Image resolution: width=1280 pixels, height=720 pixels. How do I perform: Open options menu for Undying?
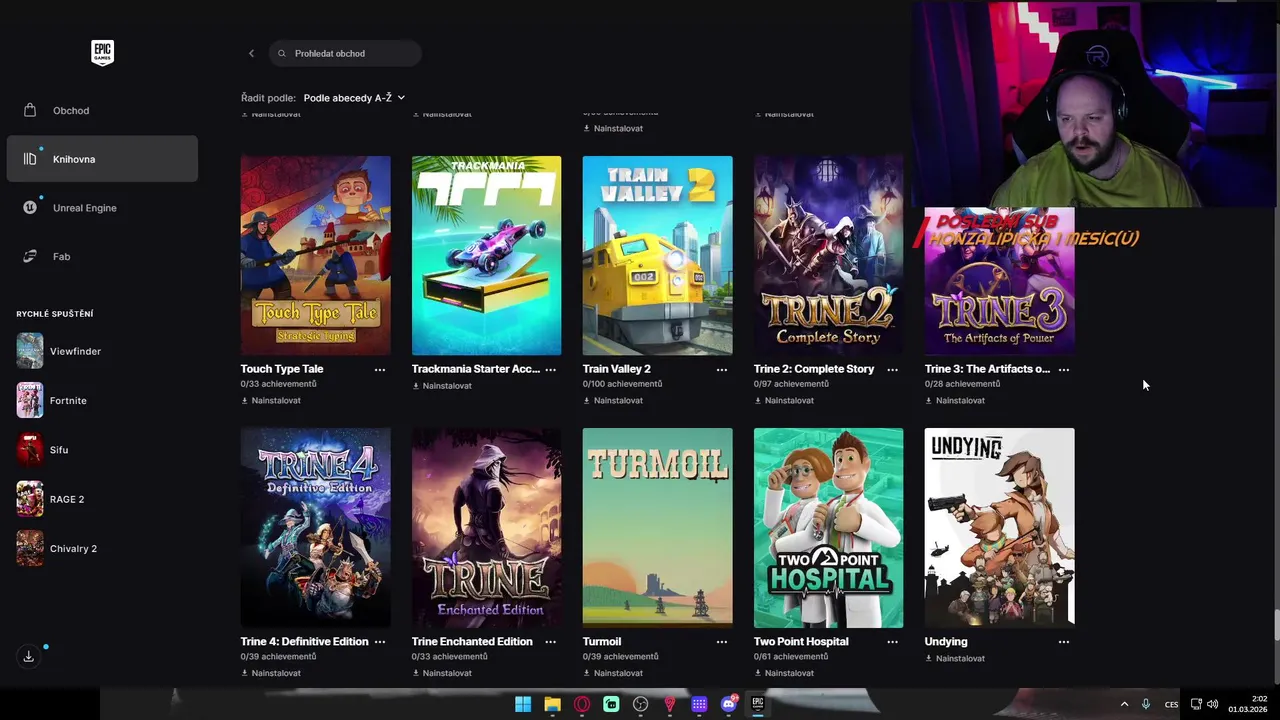[1064, 642]
